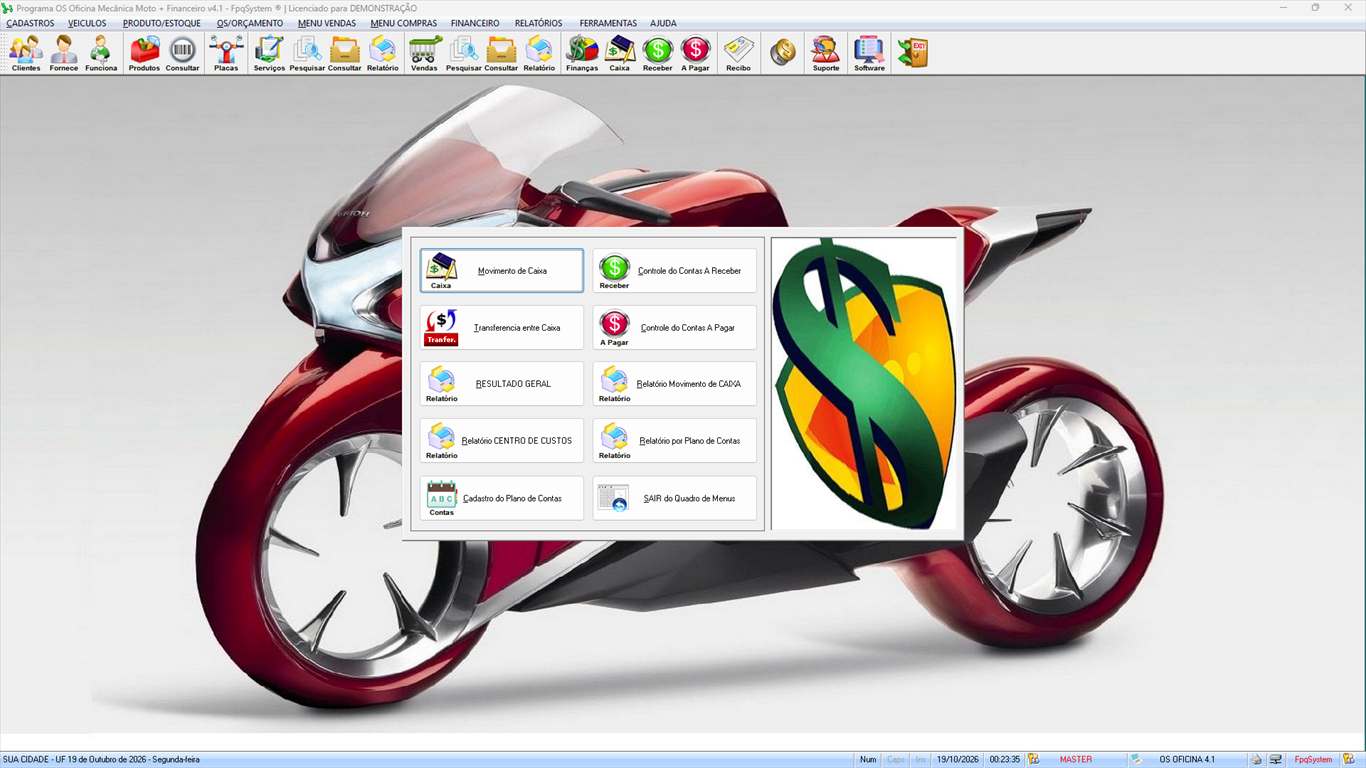Click Consultar folder icon in Vendas group
Viewport: 1366px width, 768px height.
pyautogui.click(x=501, y=53)
